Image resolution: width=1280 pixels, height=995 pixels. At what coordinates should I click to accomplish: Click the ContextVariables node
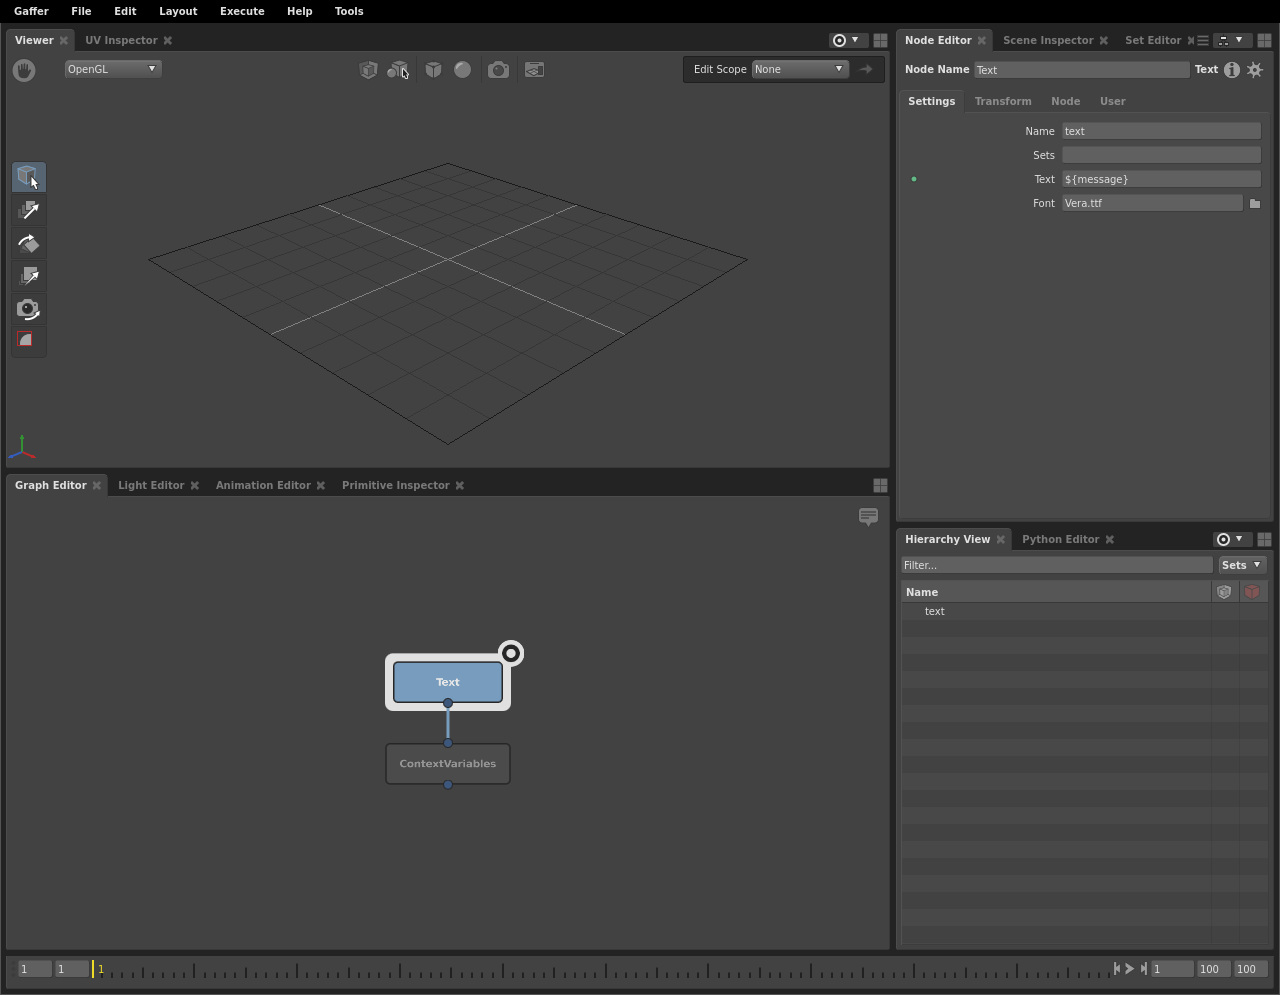tap(448, 764)
